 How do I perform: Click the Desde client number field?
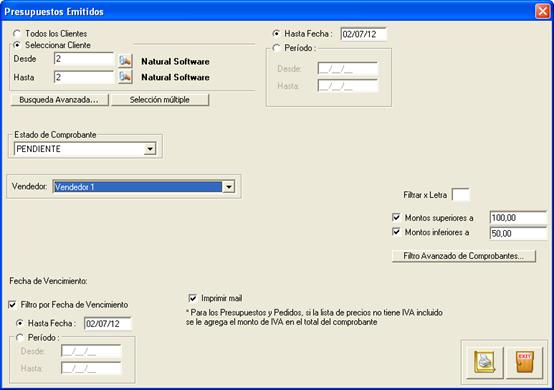coord(84,59)
